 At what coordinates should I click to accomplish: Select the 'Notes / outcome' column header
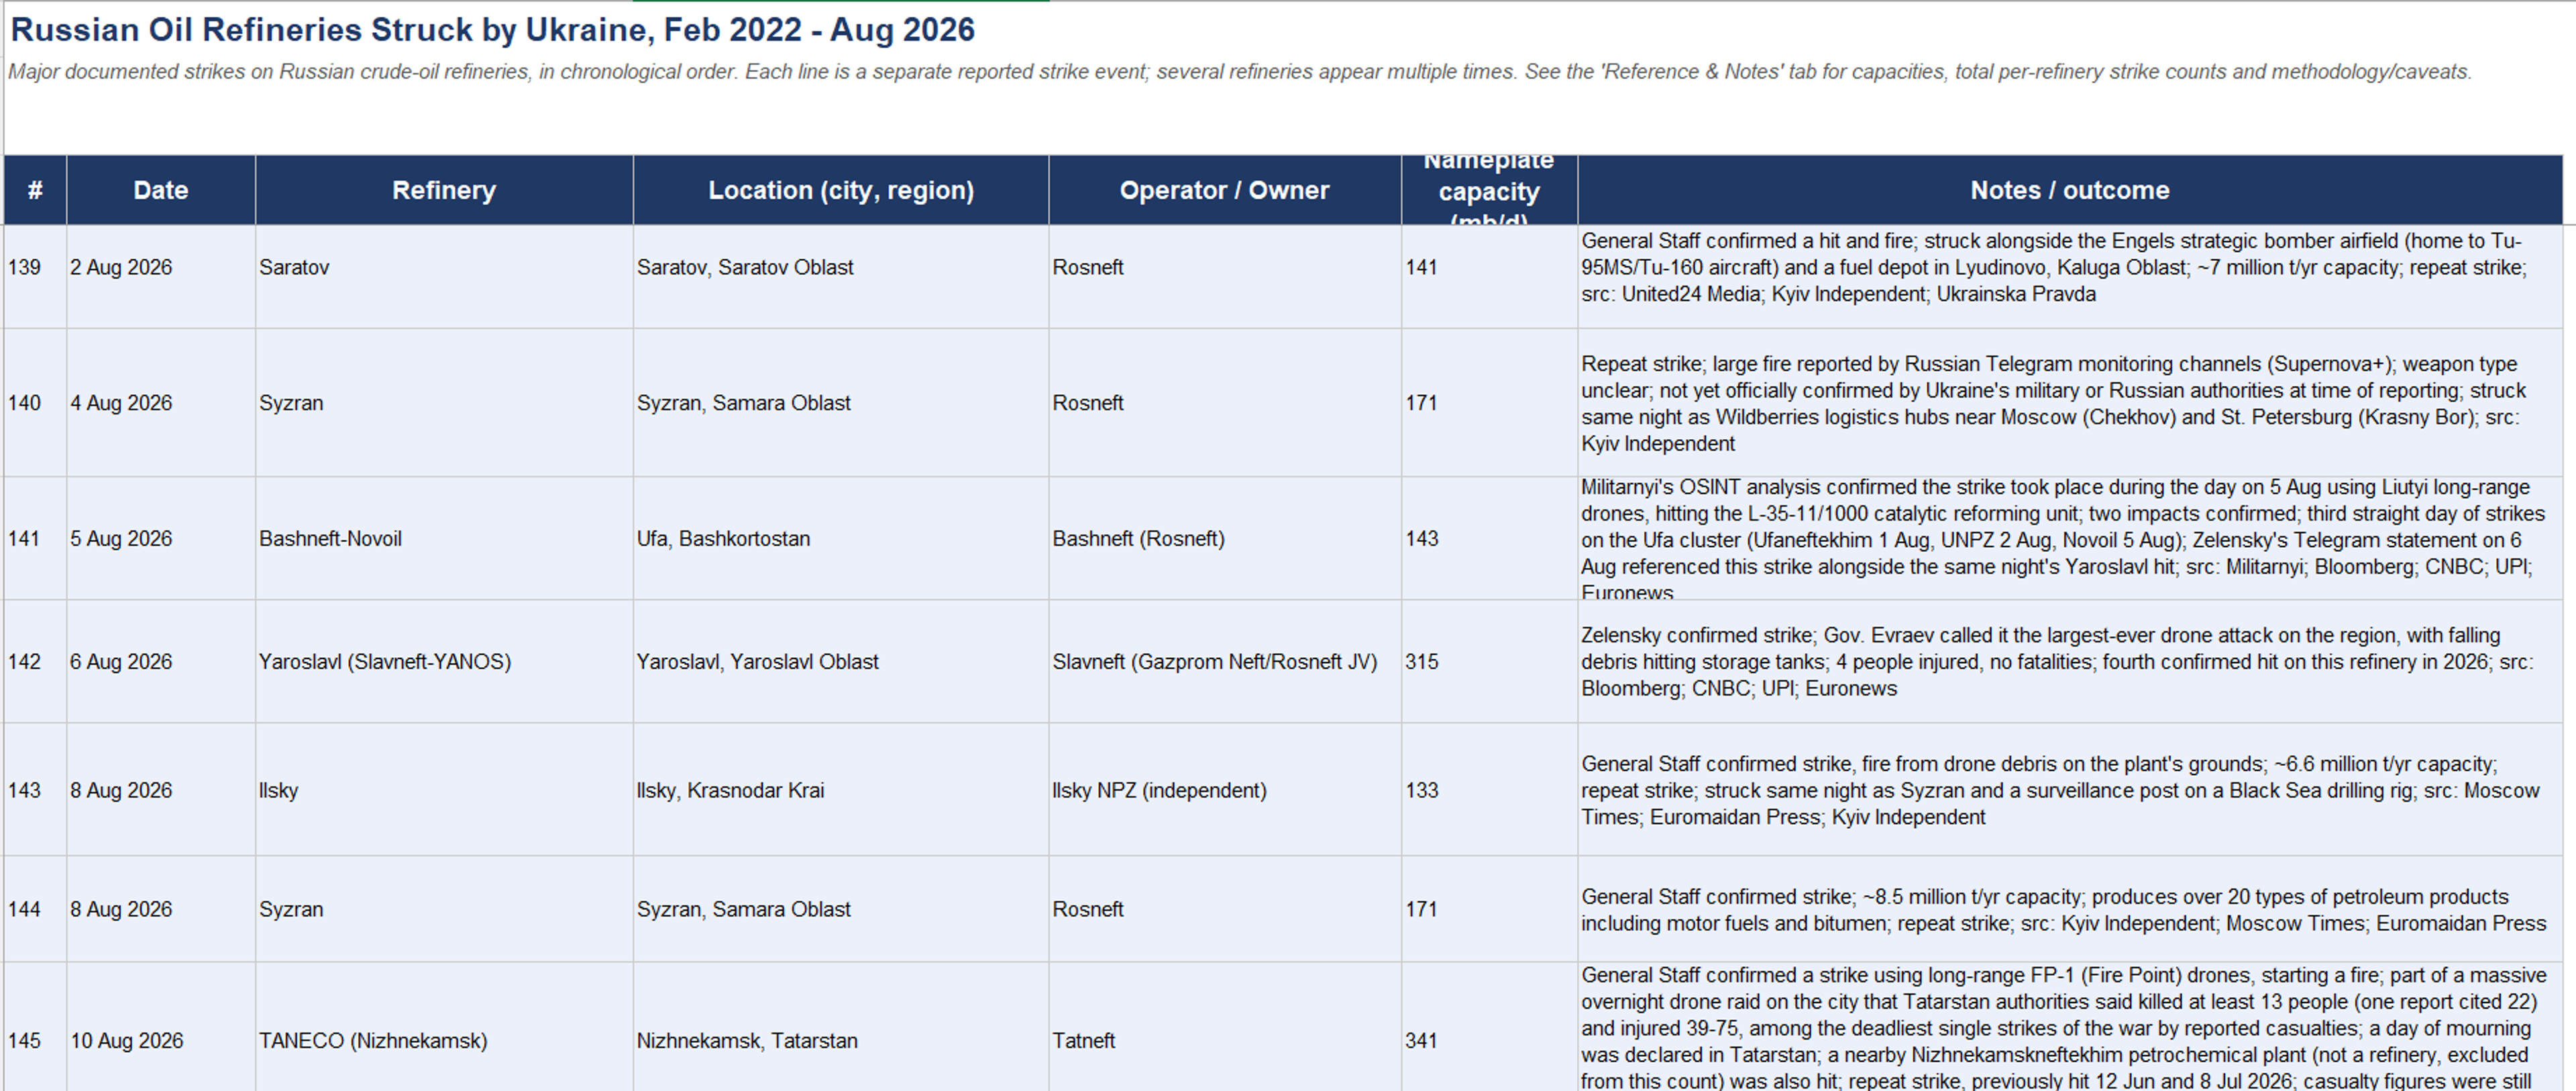tap(2070, 190)
